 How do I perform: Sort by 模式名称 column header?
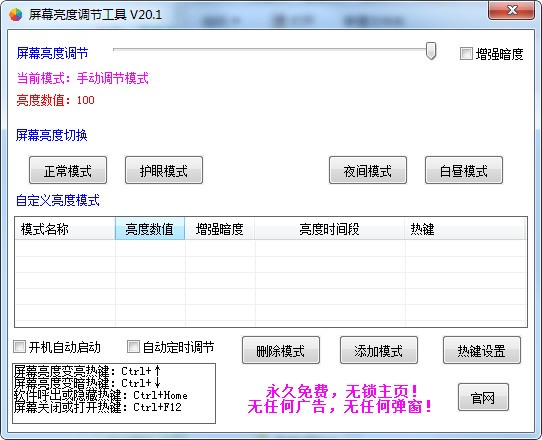click(65, 228)
